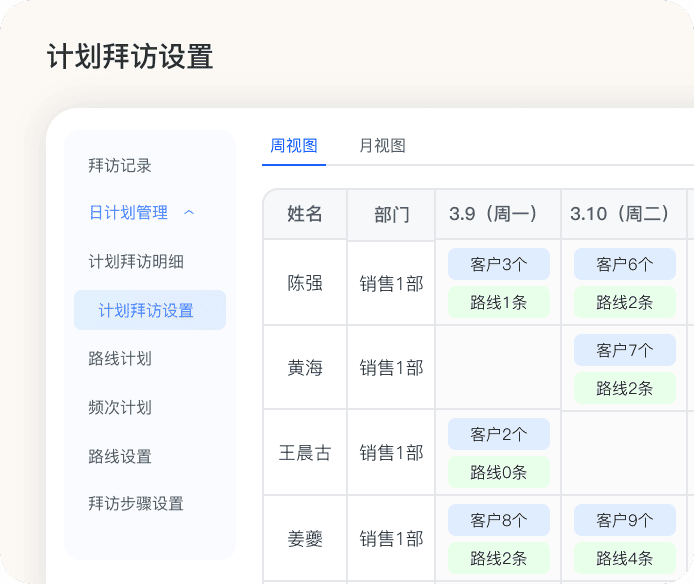Switch to the 月视图 tab
694x584 pixels.
pyautogui.click(x=382, y=146)
